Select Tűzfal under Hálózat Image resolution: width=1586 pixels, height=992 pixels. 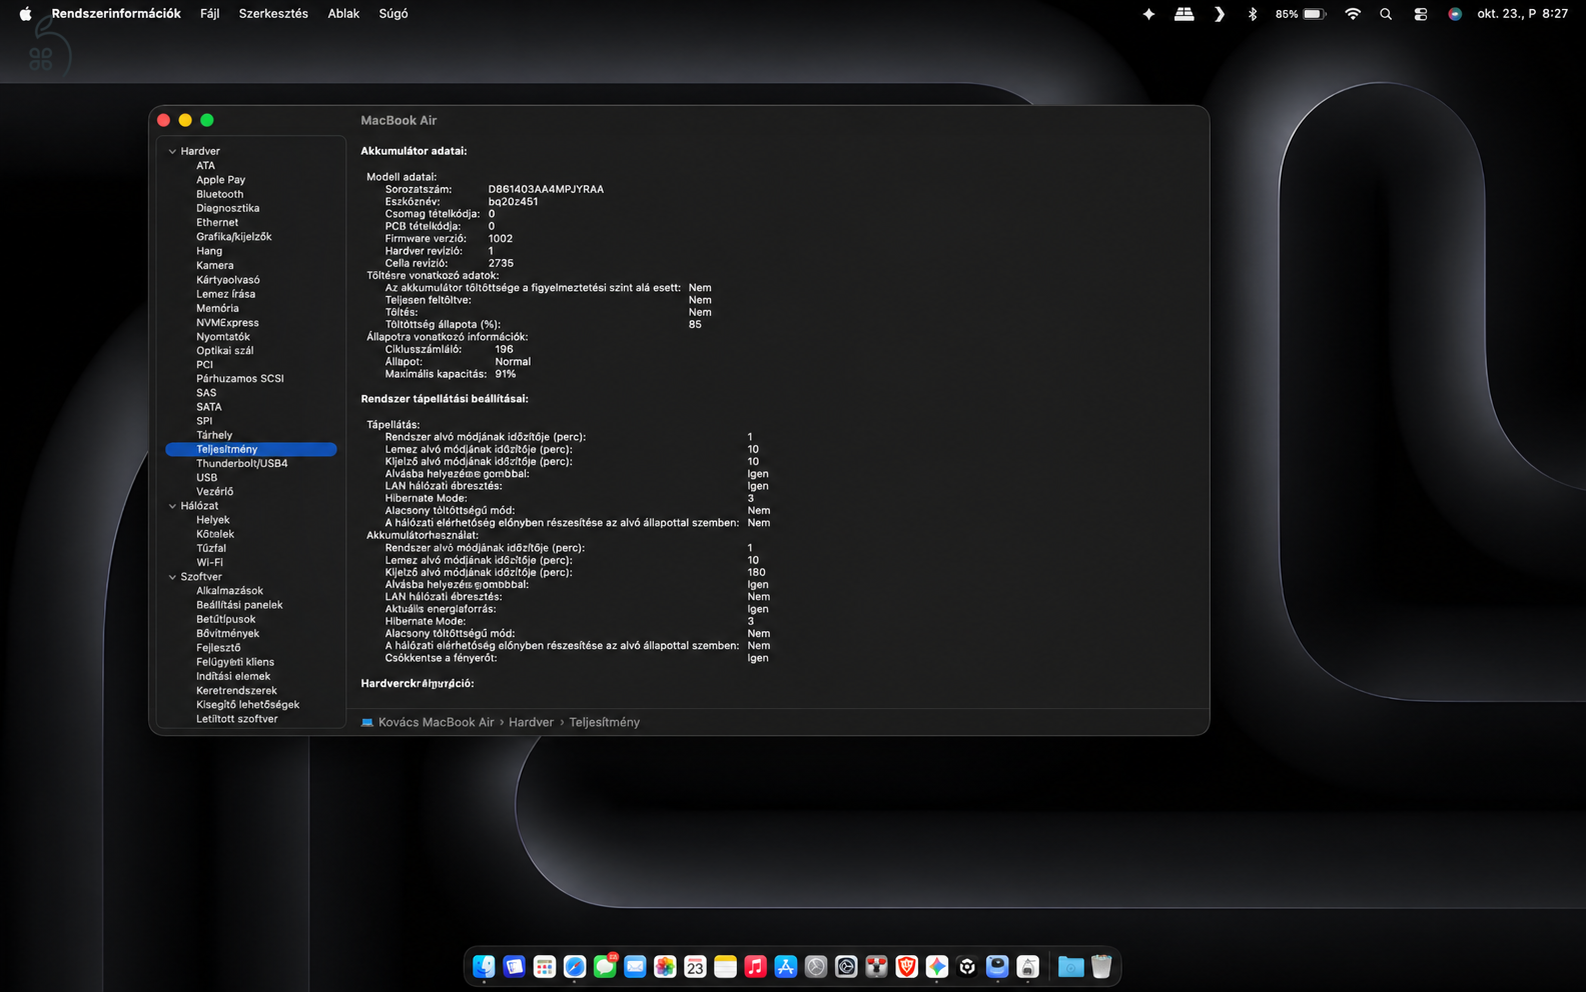tap(211, 548)
